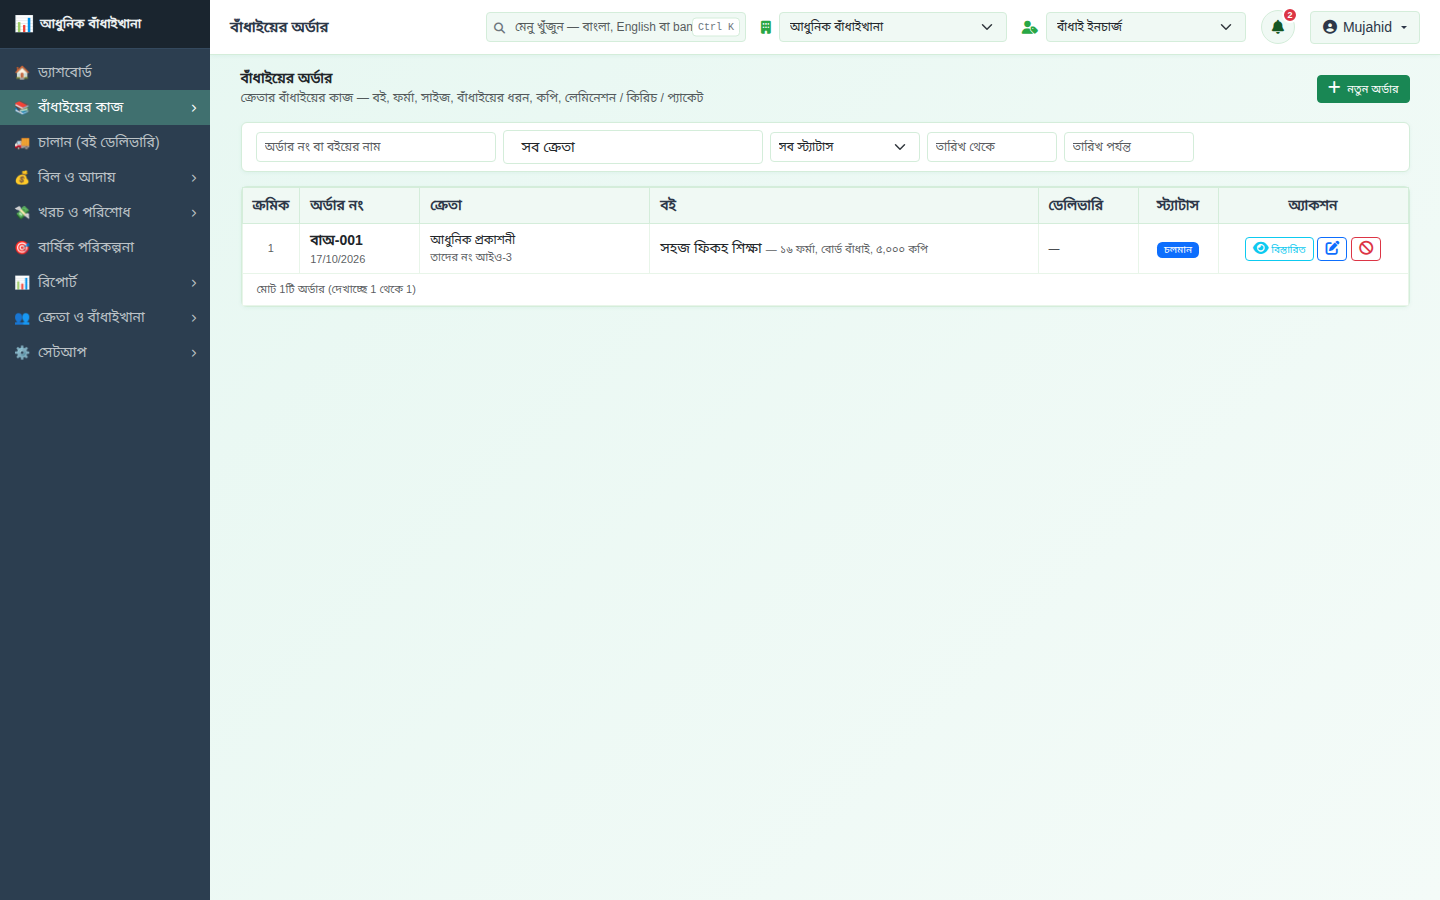This screenshot has height=900, width=1440.
Task: Click the target icon beside বার্ষিক পরিকল্পনা
Action: click(x=22, y=248)
